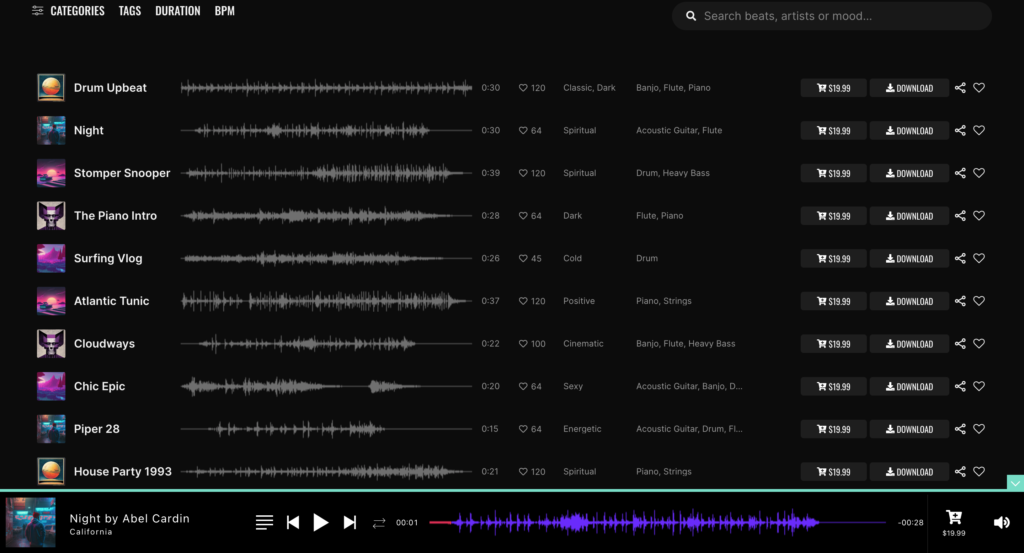Open the Categories filter dropdown
Image resolution: width=1024 pixels, height=553 pixels.
[77, 11]
